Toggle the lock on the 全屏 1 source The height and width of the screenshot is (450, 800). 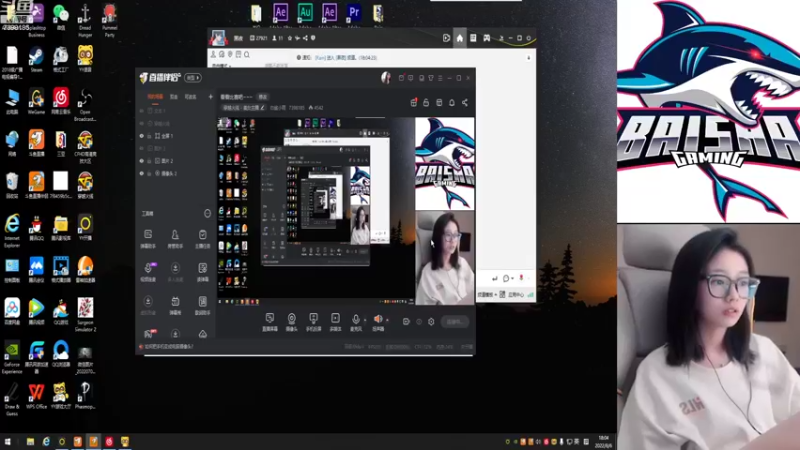coord(149,136)
